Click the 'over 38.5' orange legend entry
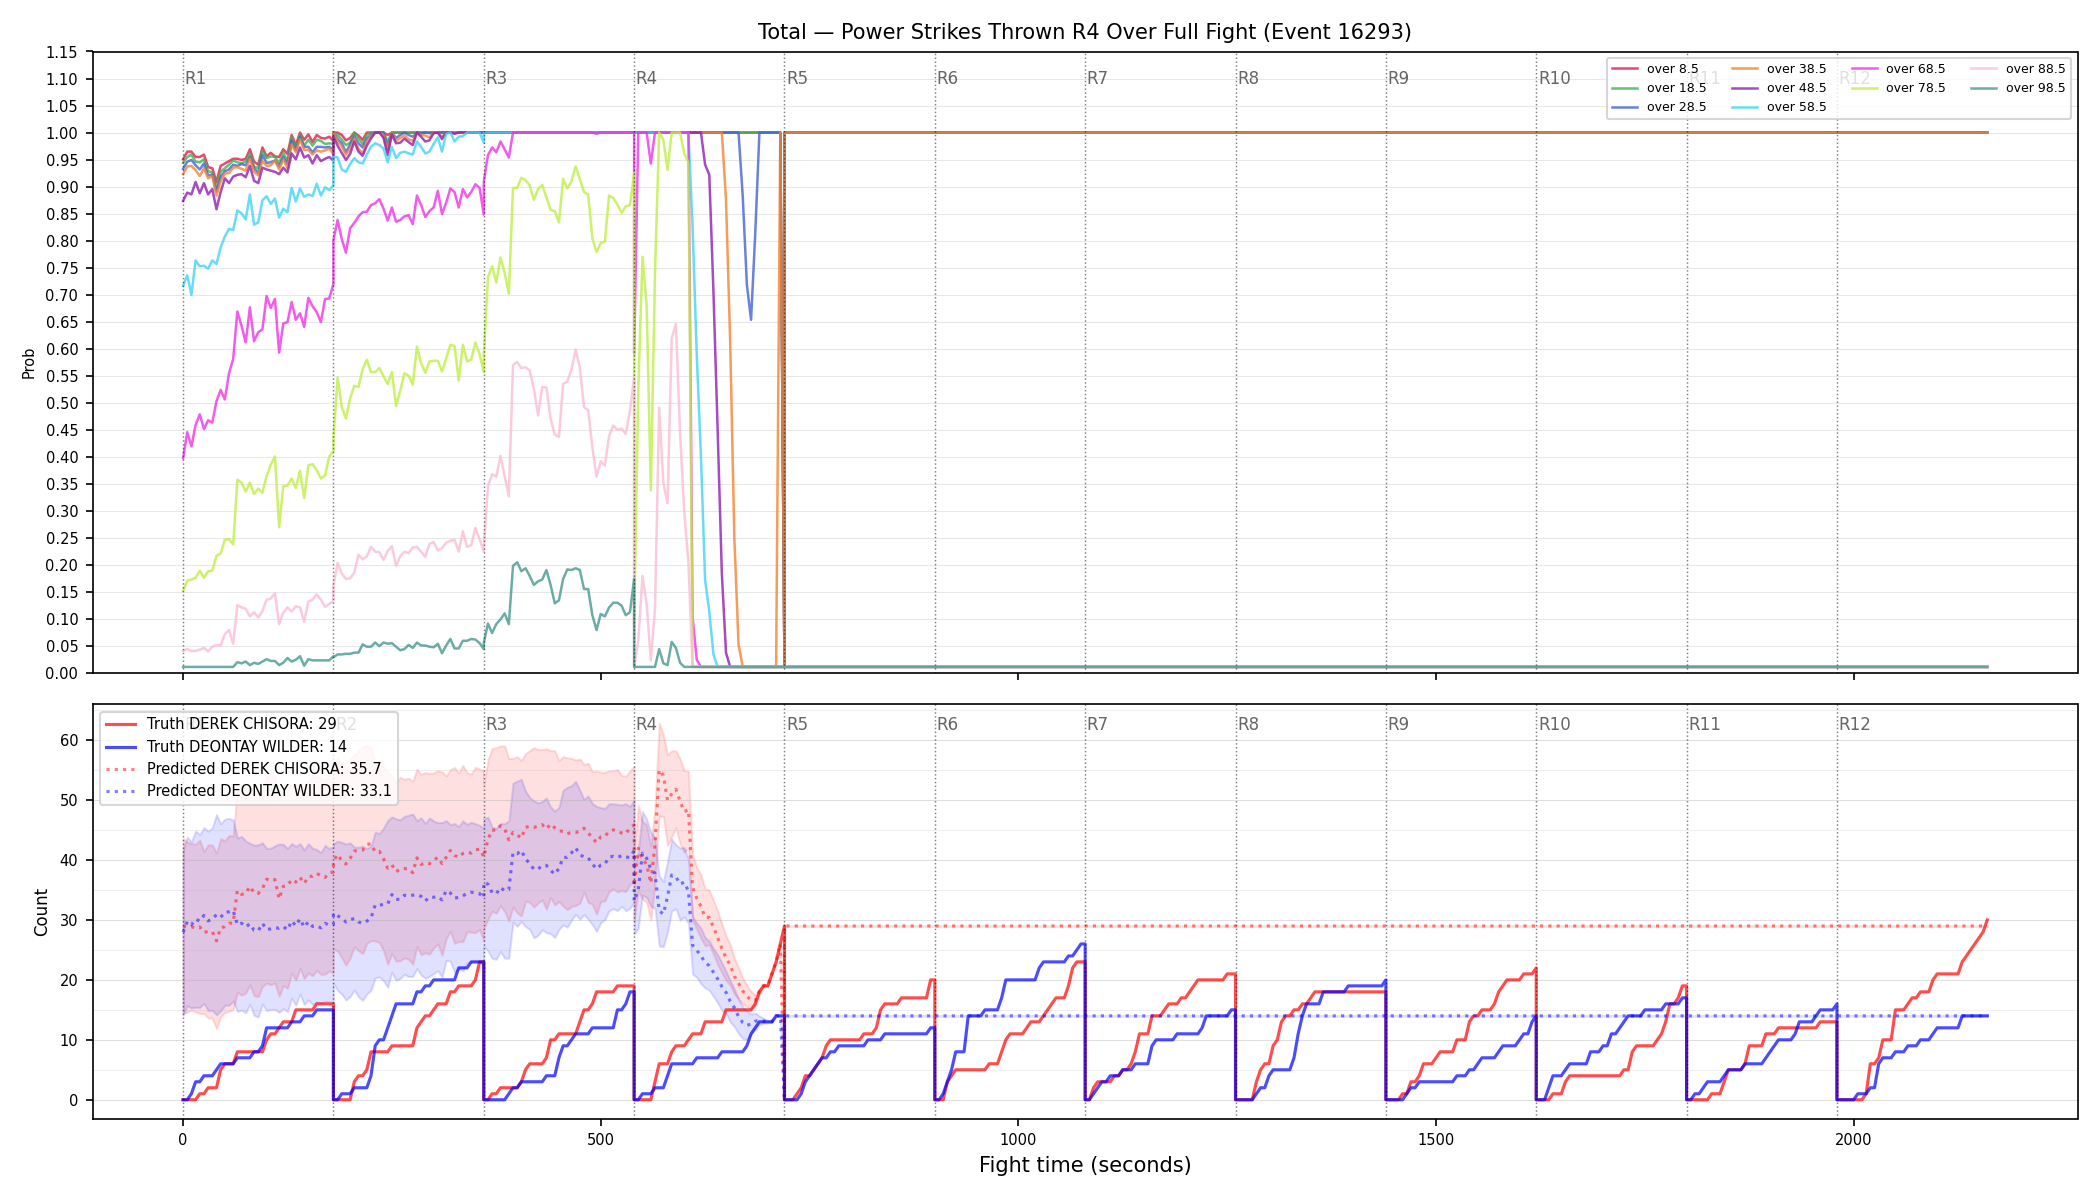 pos(1779,69)
